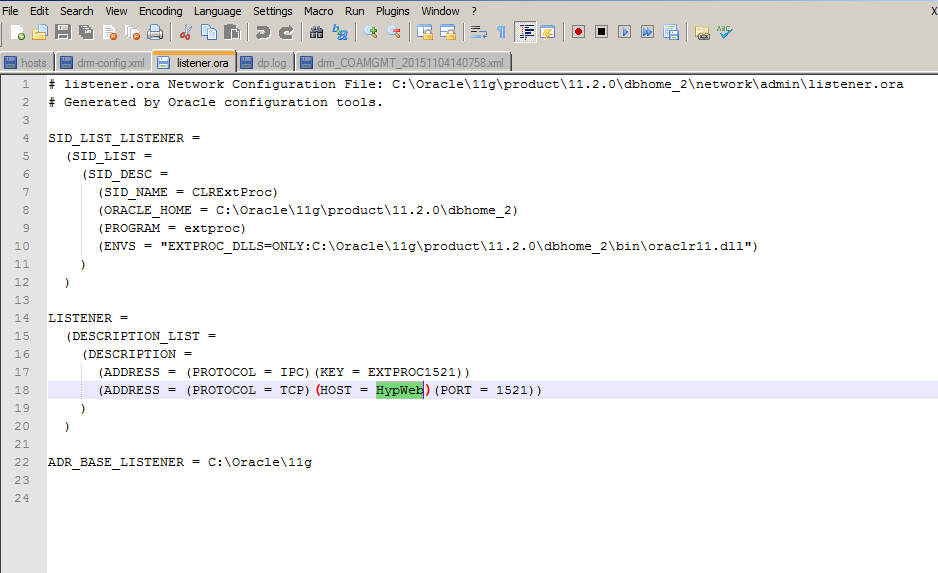This screenshot has height=573, width=938.
Task: Toggle Show All Characters pilcrow icon
Action: coord(501,32)
